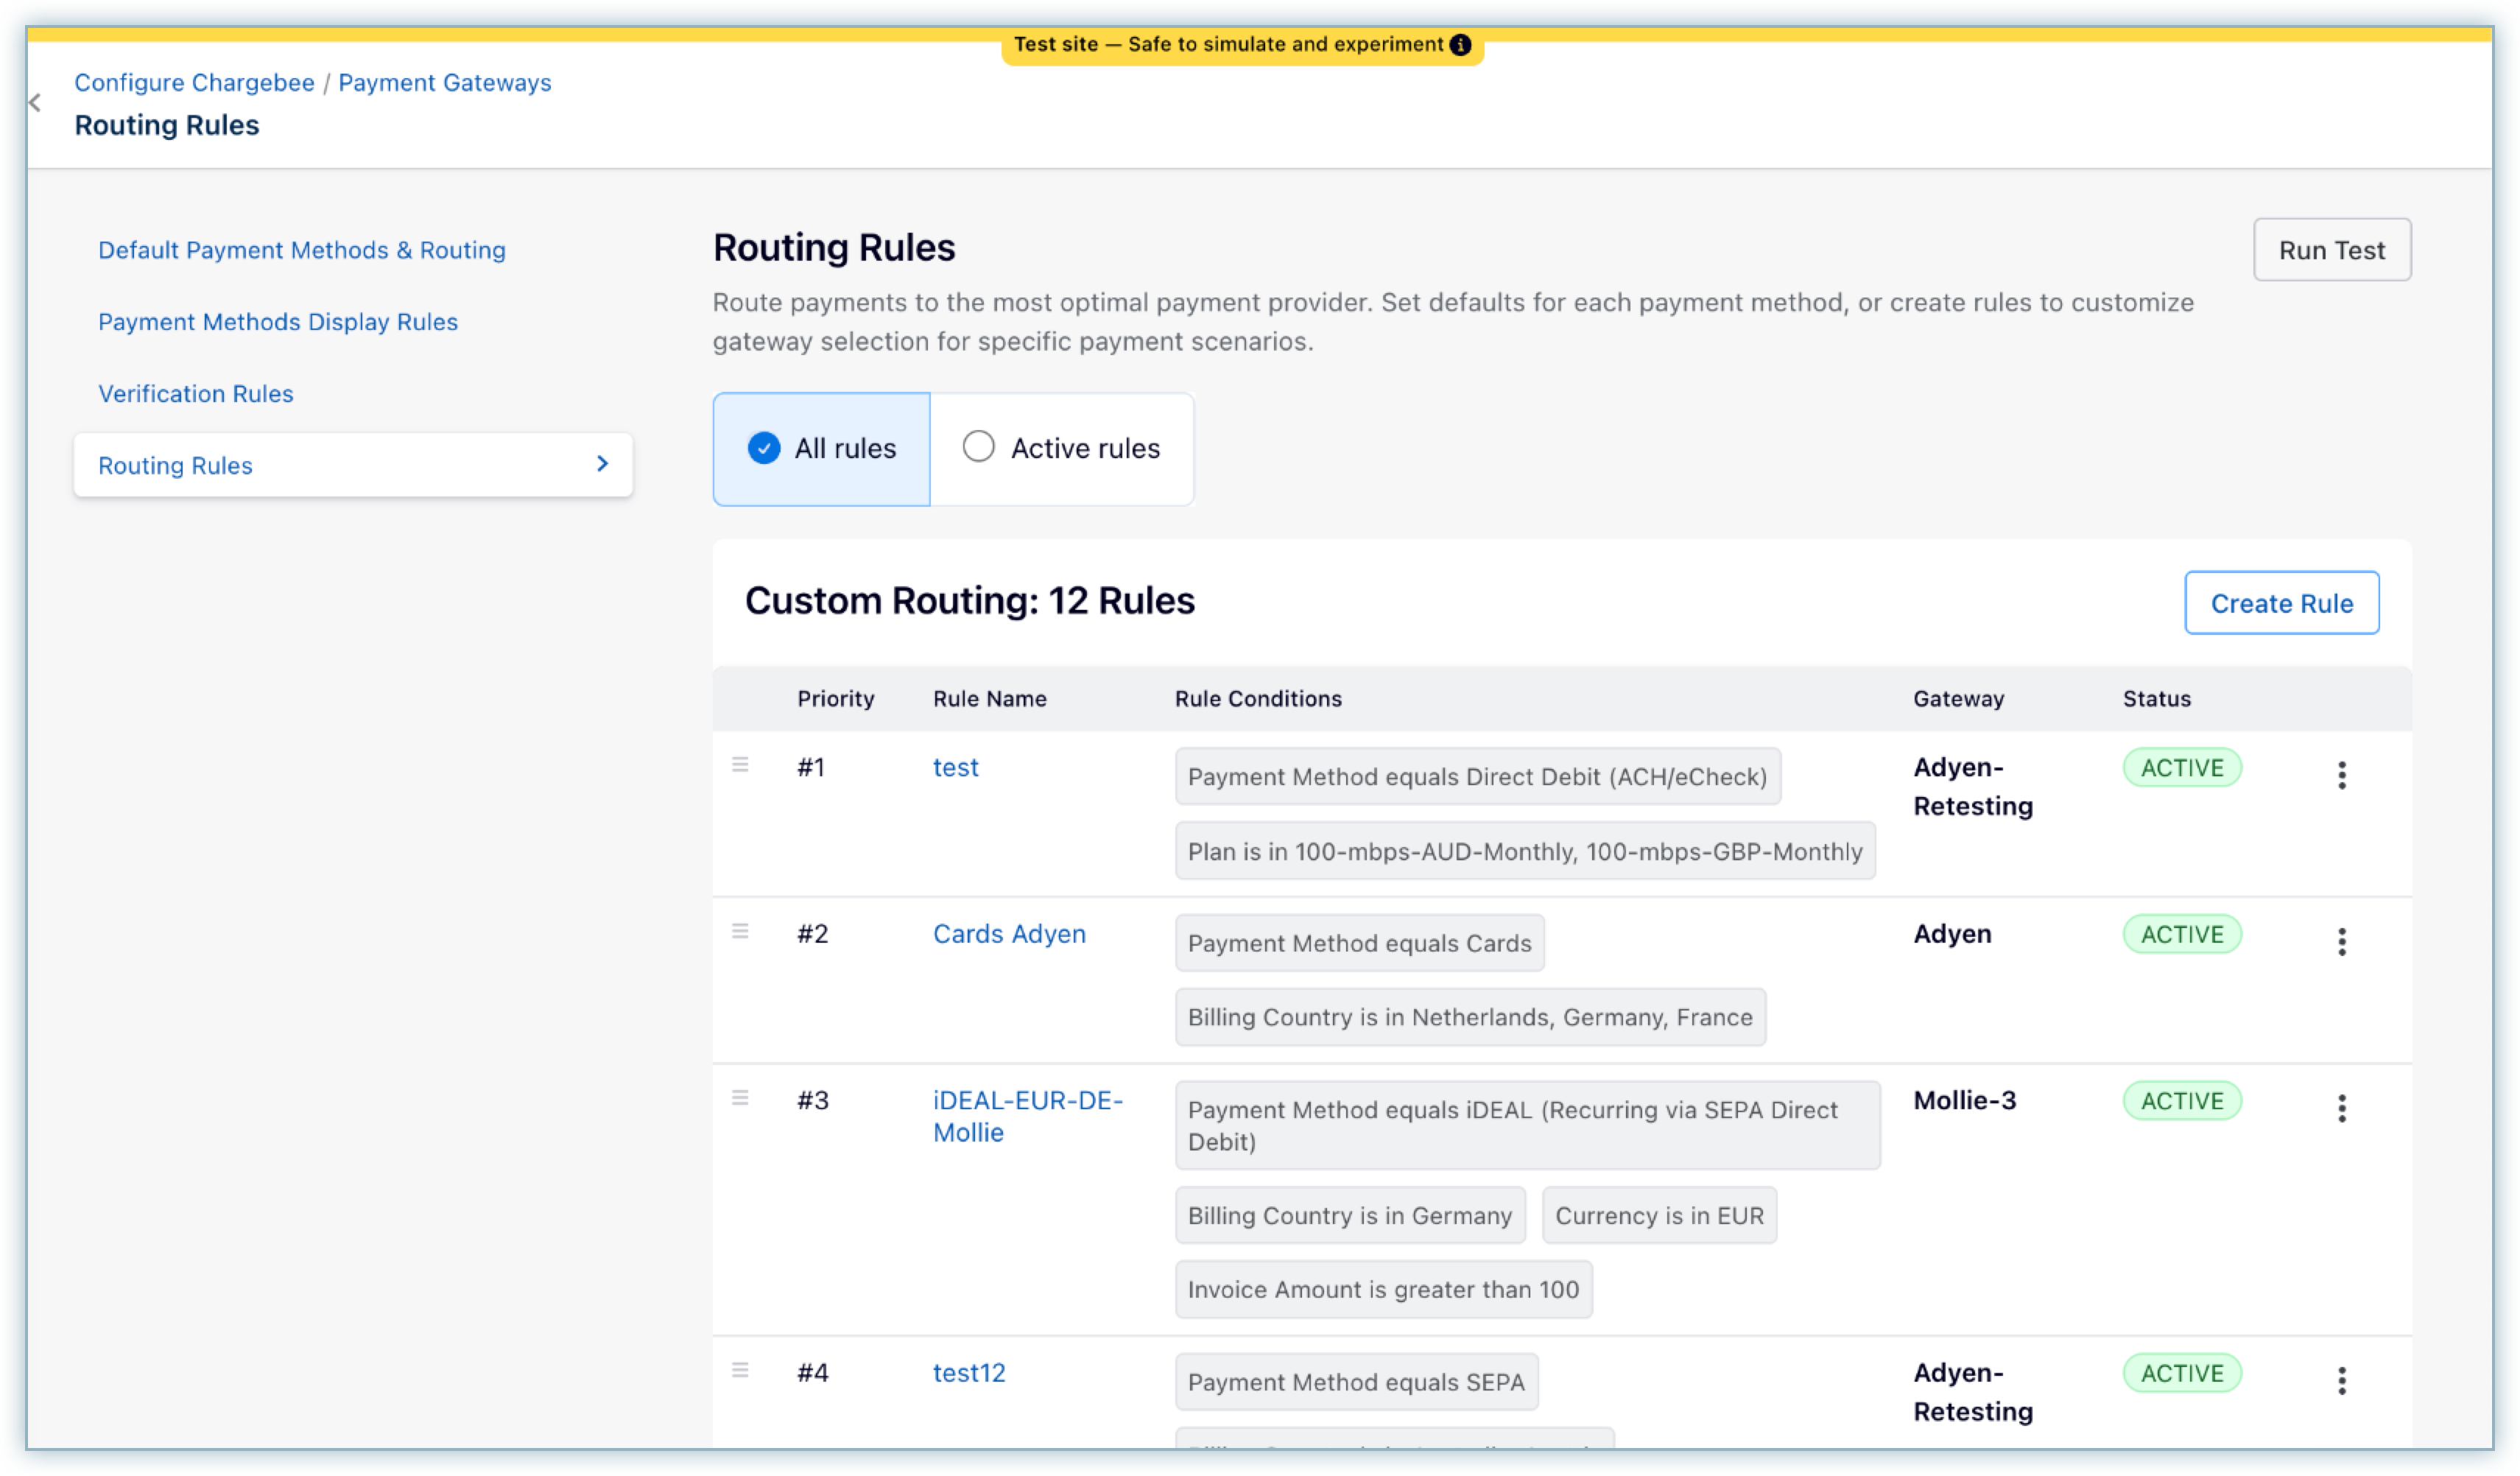Follow the Payment Gateways breadcrumb link
Screen dimensions: 2520x1476
tap(445, 83)
